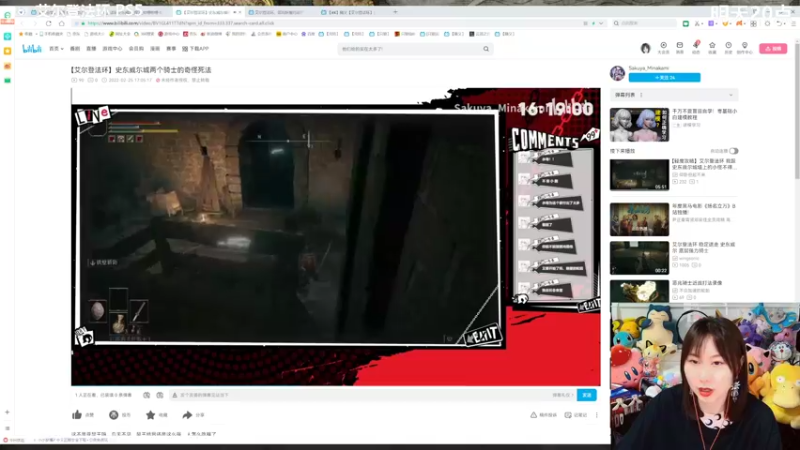The image size is (800, 450).
Task: Toggle the 自动连播 autoplay switch
Action: coord(733,151)
